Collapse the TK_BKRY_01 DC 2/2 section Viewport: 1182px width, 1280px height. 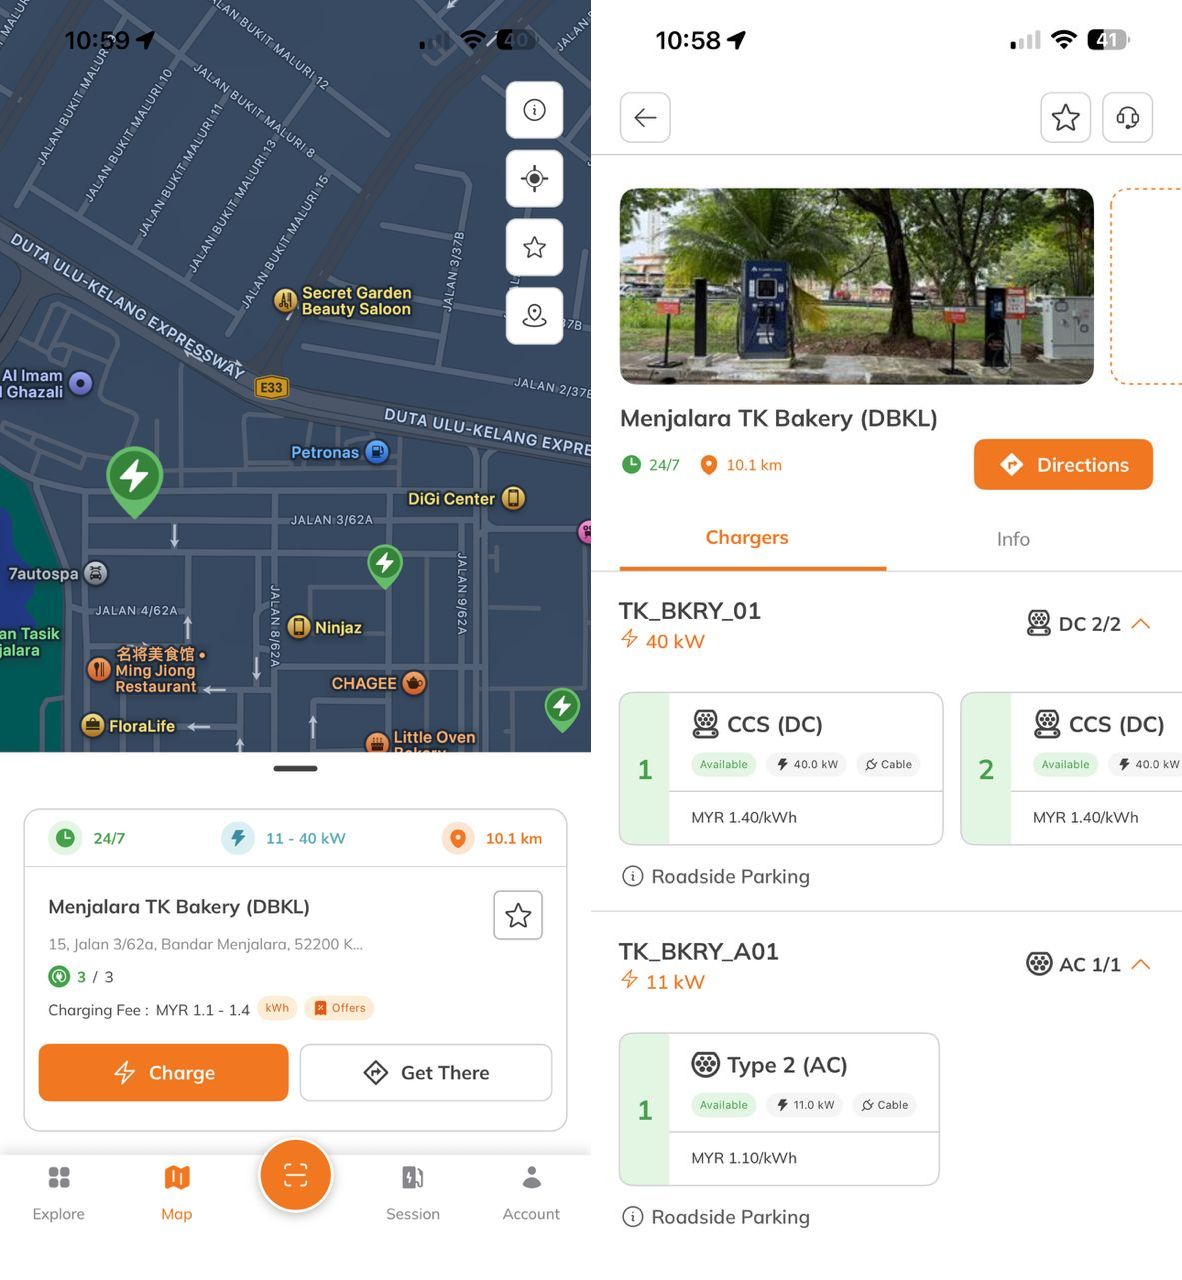pos(1140,624)
